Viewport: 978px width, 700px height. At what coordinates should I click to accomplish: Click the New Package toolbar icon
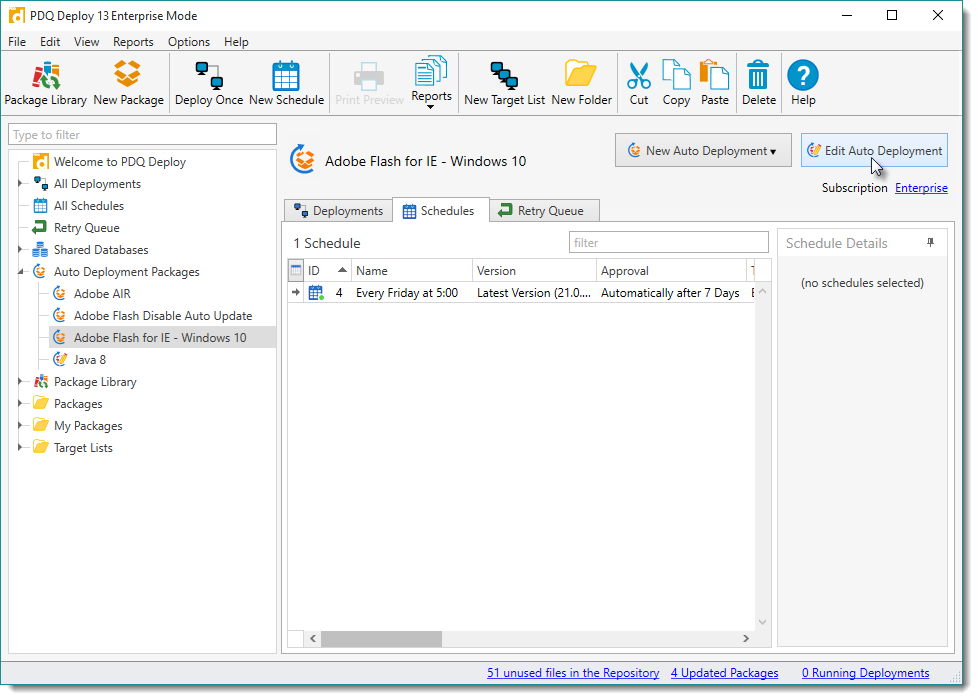click(x=128, y=82)
